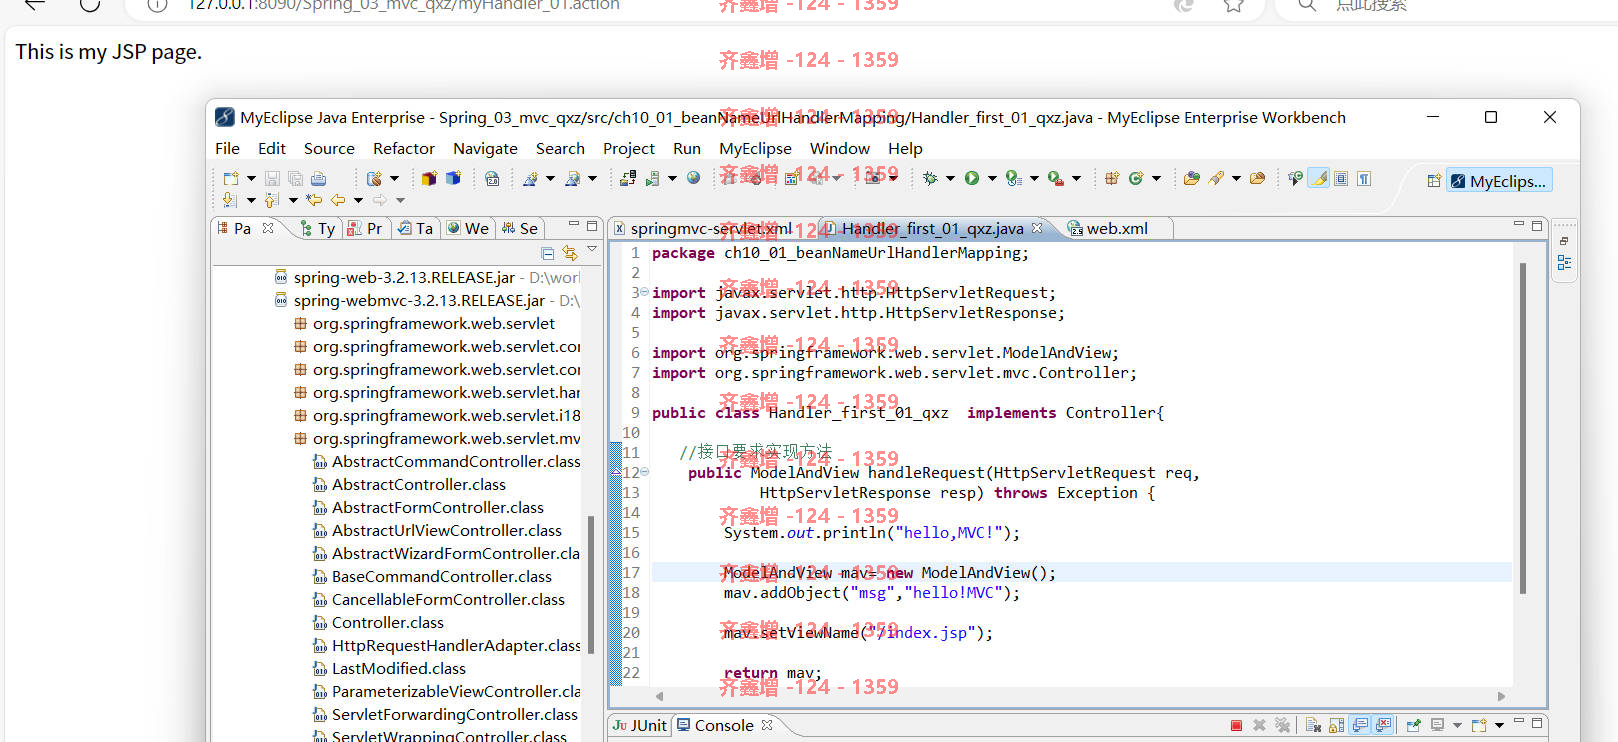Click the Package Explorer vertical scrollbar
This screenshot has width=1618, height=742.
pyautogui.click(x=591, y=585)
